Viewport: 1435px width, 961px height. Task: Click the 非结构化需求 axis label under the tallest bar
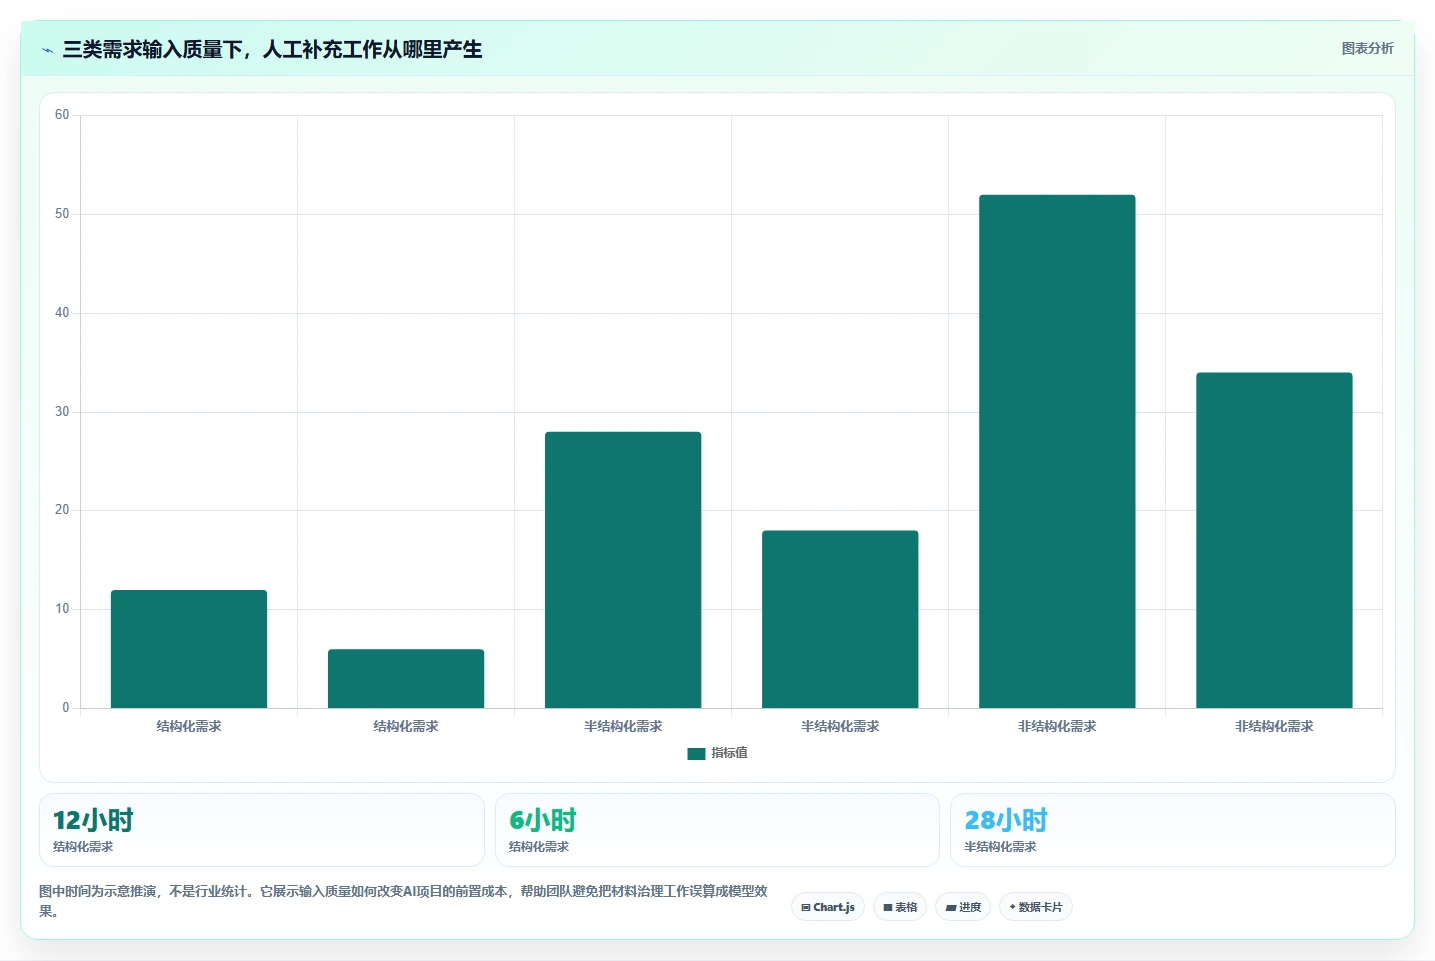coord(1057,726)
